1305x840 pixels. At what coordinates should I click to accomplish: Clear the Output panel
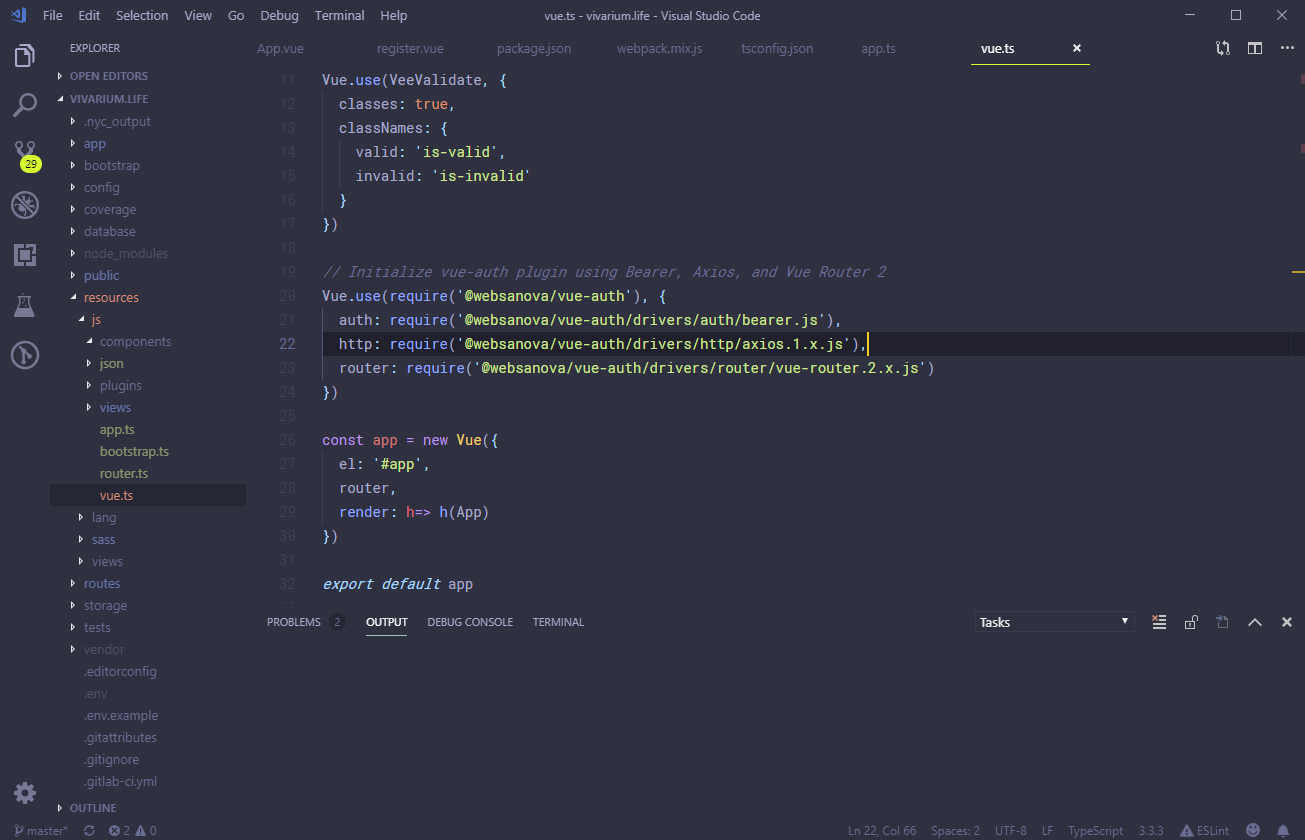point(1159,622)
